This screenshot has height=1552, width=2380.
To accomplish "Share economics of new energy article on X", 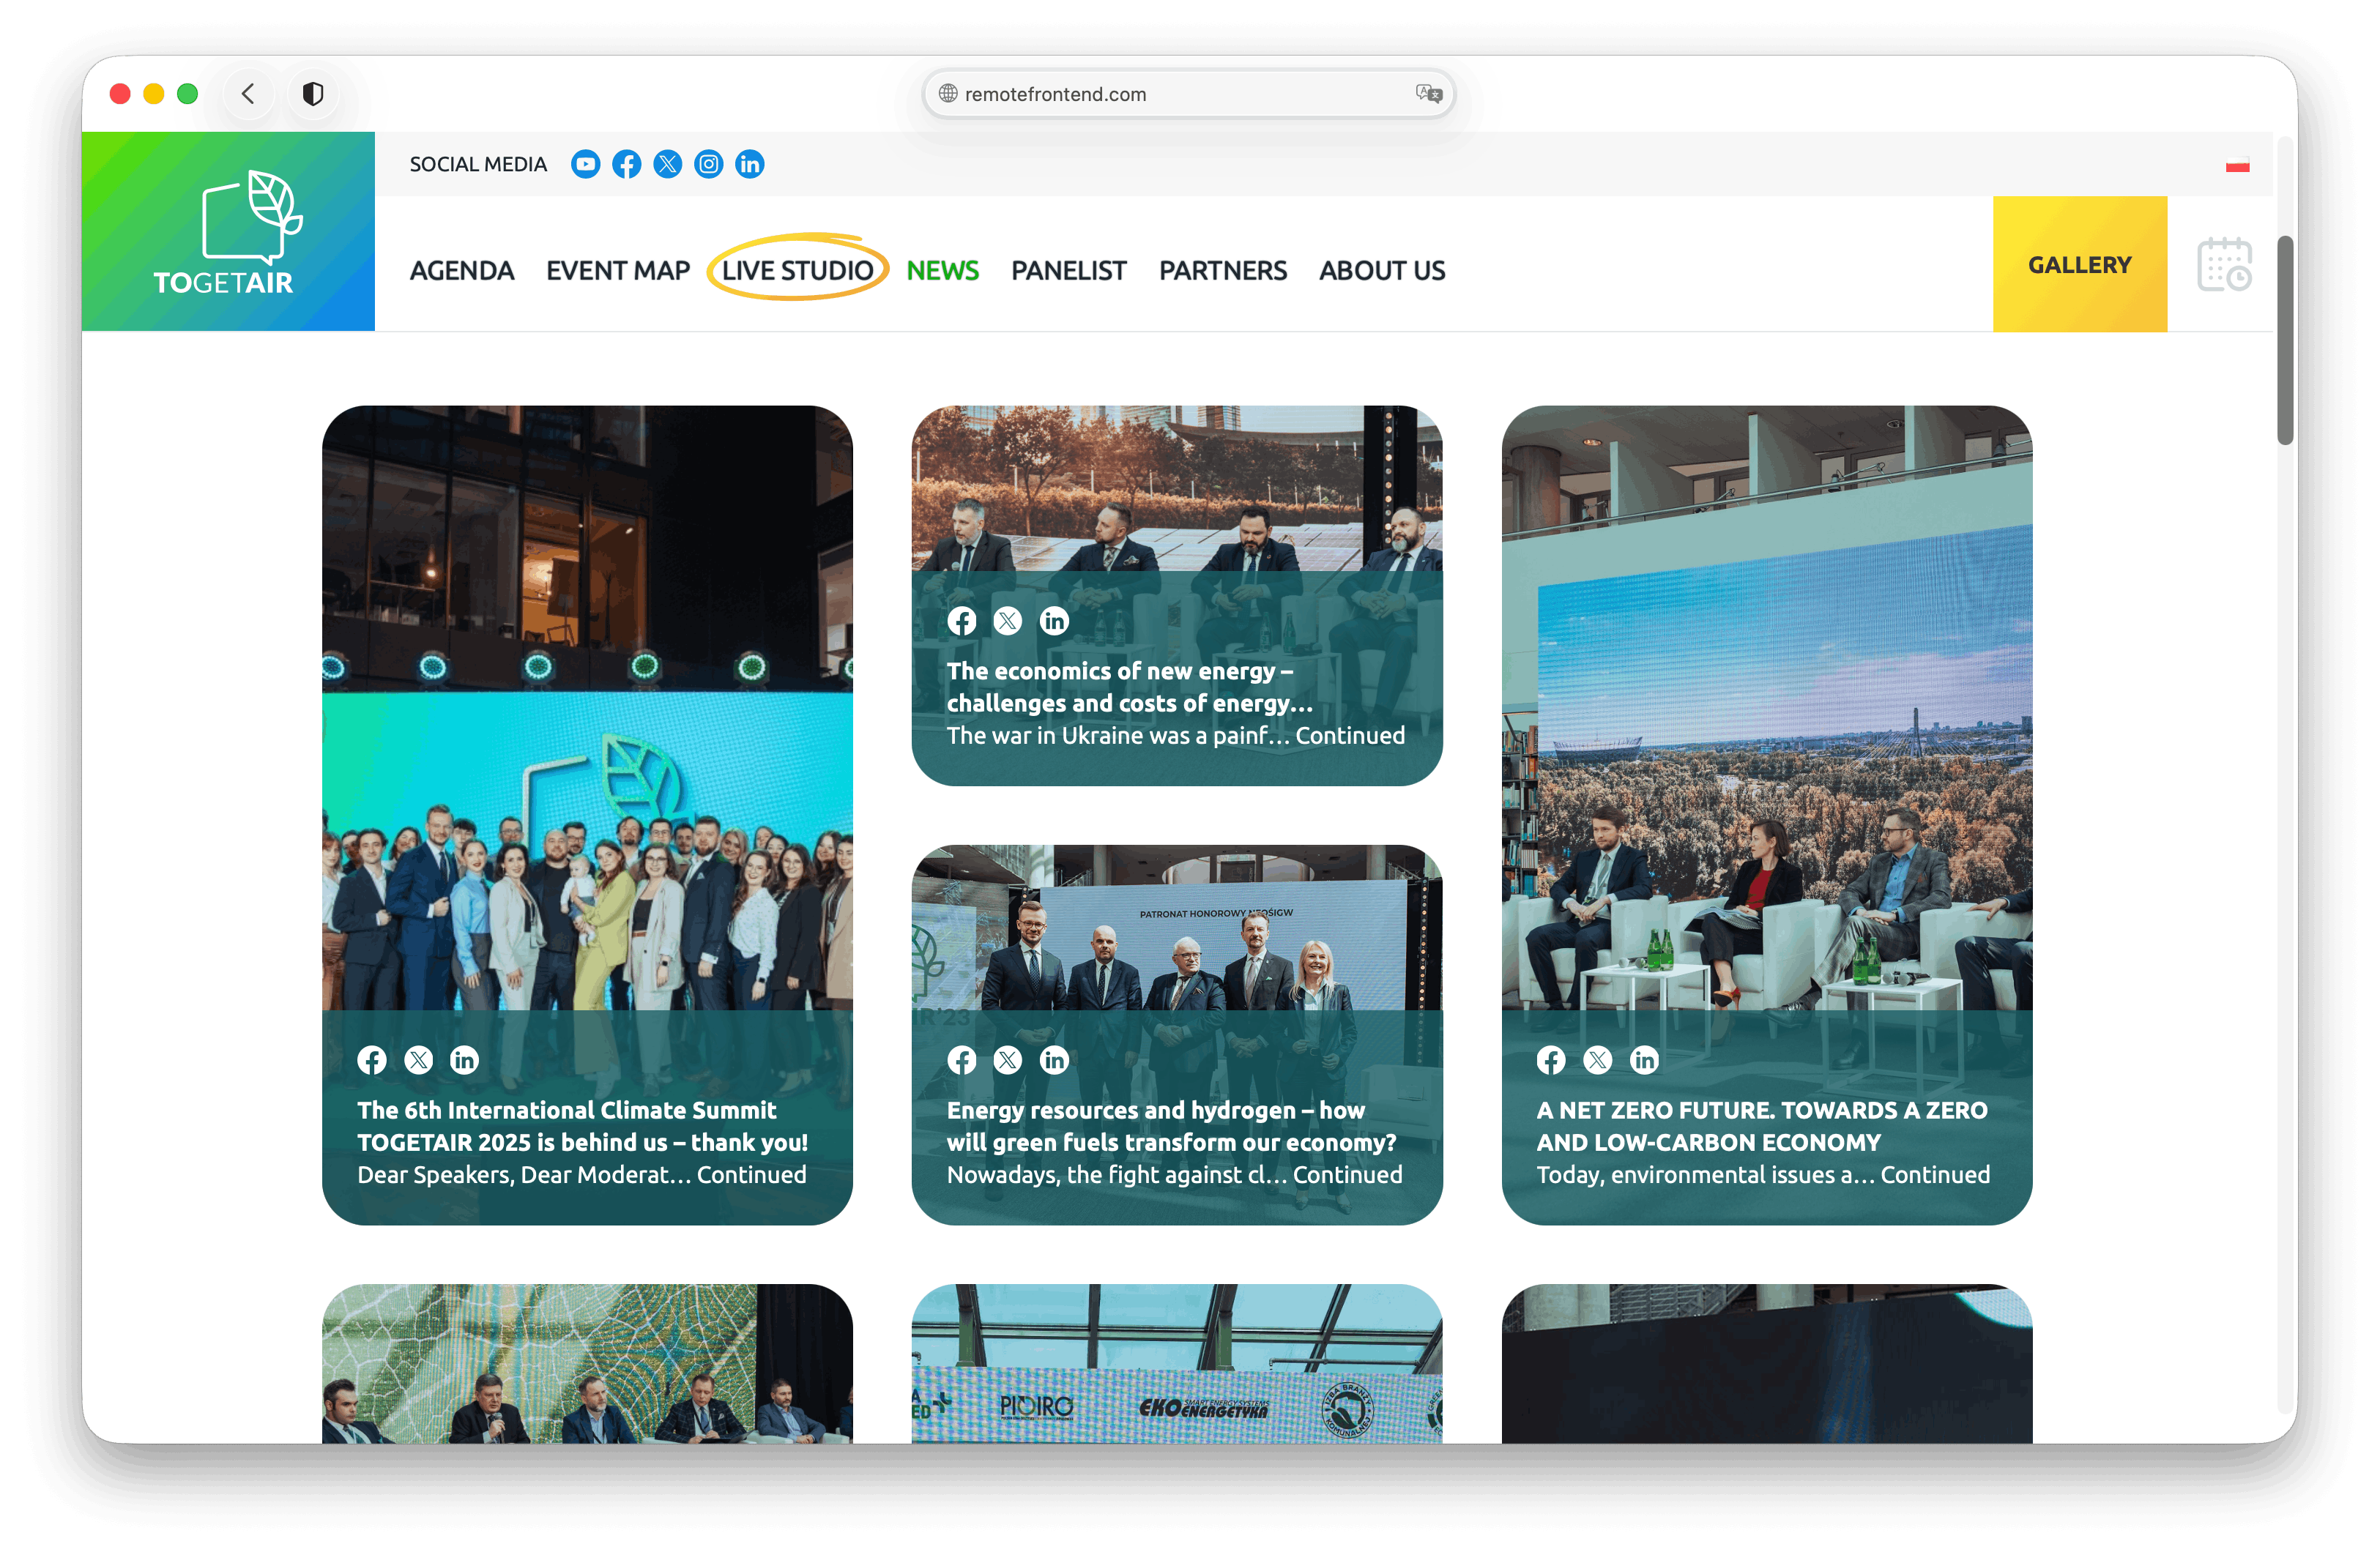I will click(1008, 621).
